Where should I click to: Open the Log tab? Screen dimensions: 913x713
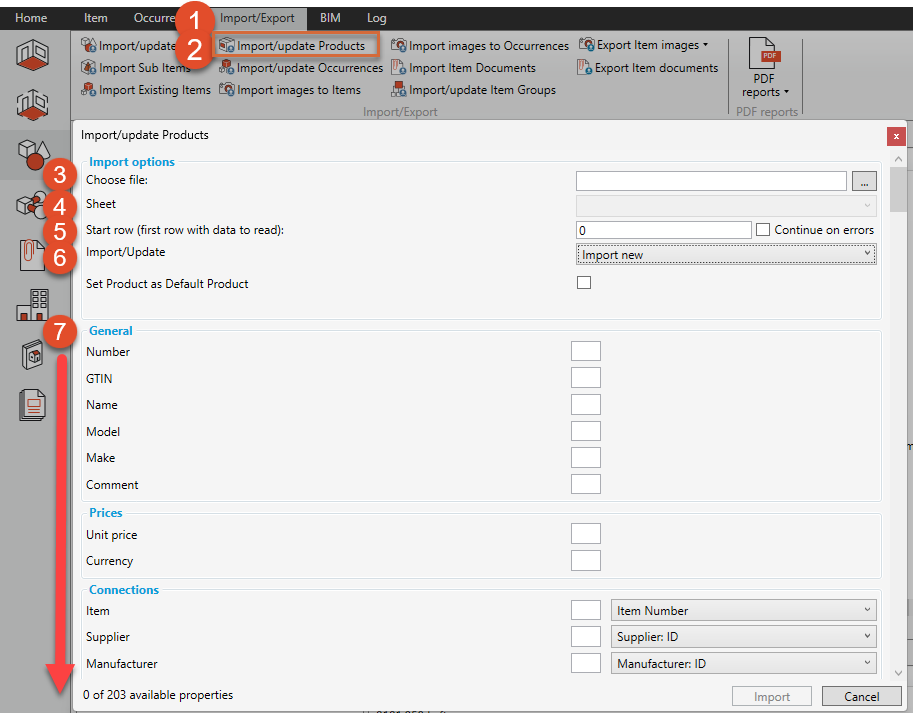coord(377,18)
